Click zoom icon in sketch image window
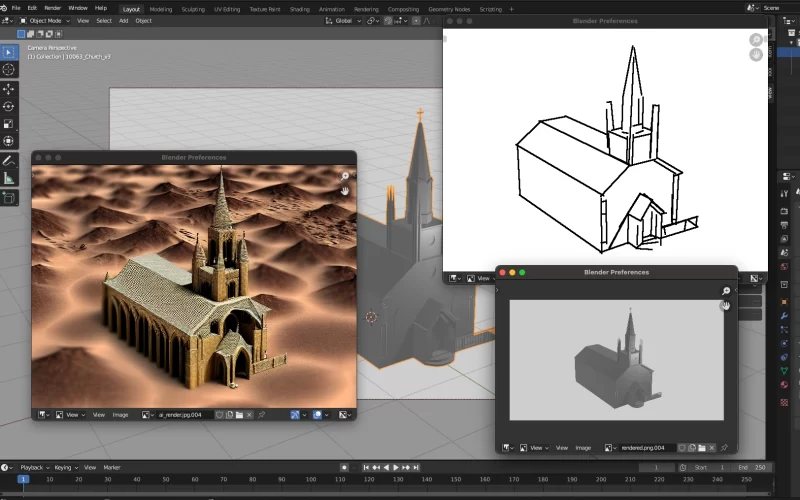 click(x=756, y=39)
